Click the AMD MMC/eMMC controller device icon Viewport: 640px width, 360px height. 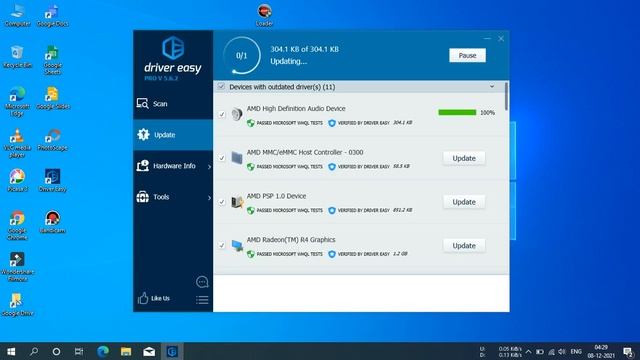tap(237, 158)
